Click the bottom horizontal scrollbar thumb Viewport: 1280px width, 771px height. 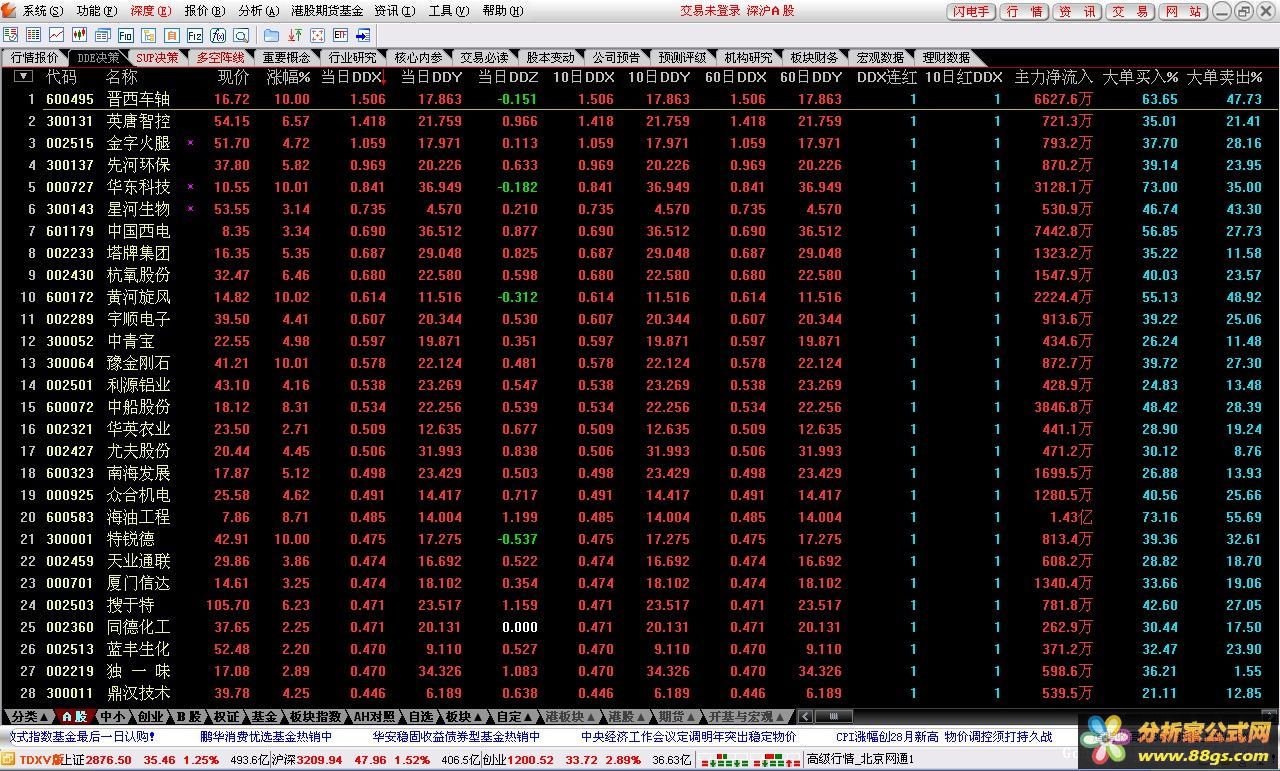click(832, 717)
